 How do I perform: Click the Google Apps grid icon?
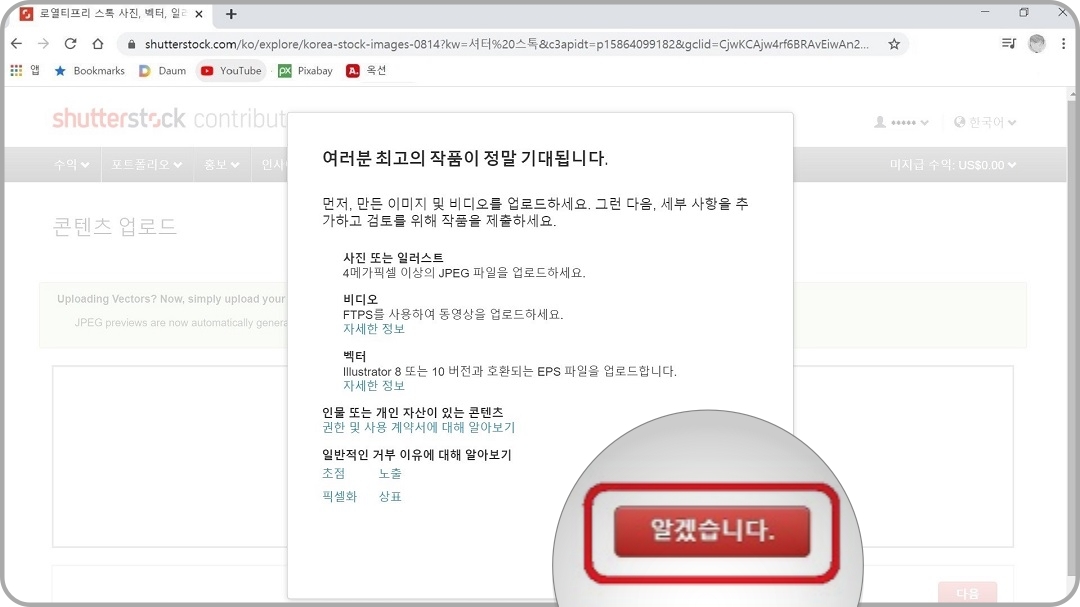coord(16,70)
